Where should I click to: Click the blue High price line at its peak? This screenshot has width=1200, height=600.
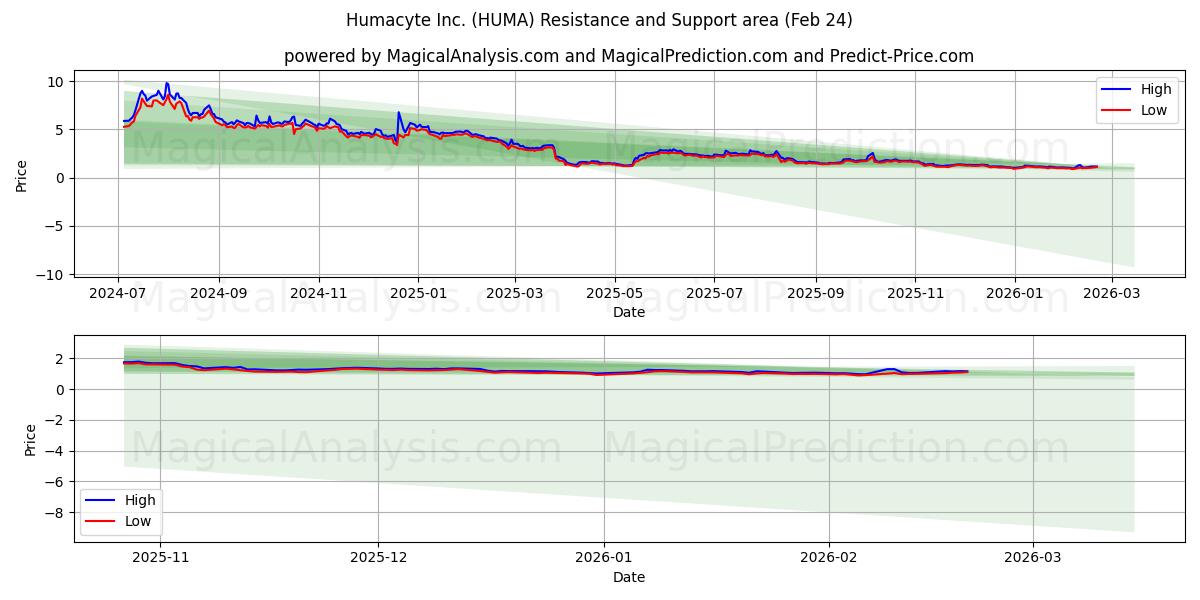coord(165,83)
